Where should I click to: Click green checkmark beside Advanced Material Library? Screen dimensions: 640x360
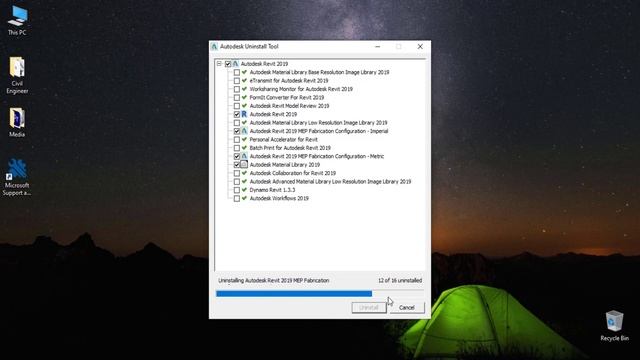pos(244,181)
